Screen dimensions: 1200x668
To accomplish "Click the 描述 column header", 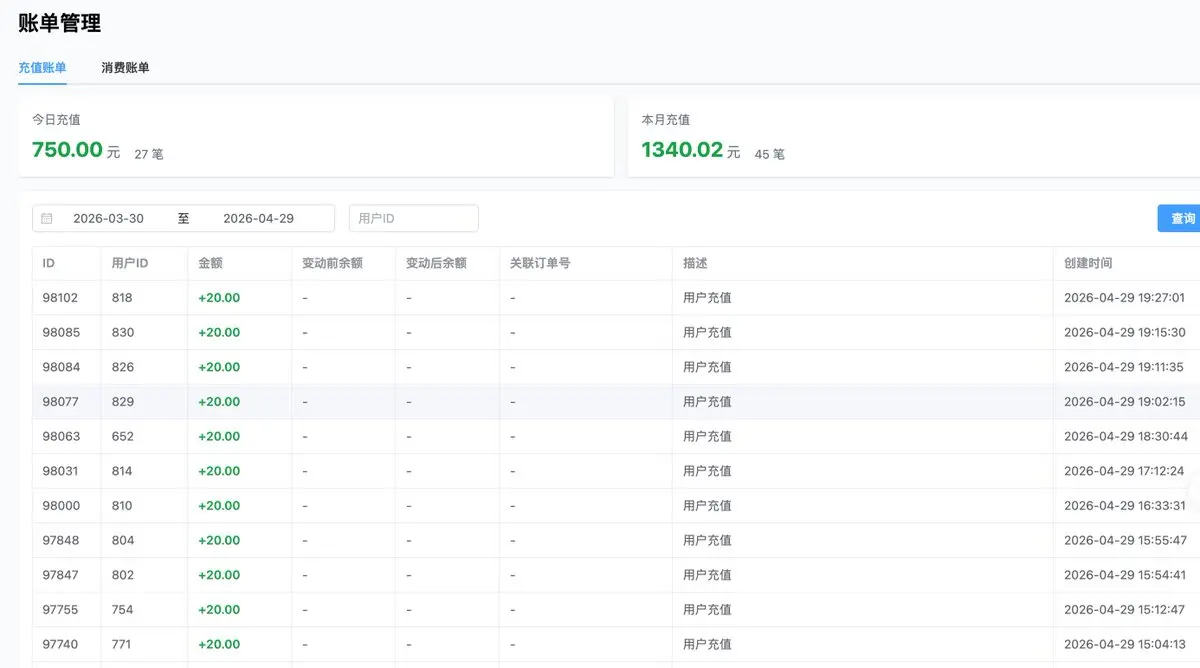I will (x=695, y=263).
